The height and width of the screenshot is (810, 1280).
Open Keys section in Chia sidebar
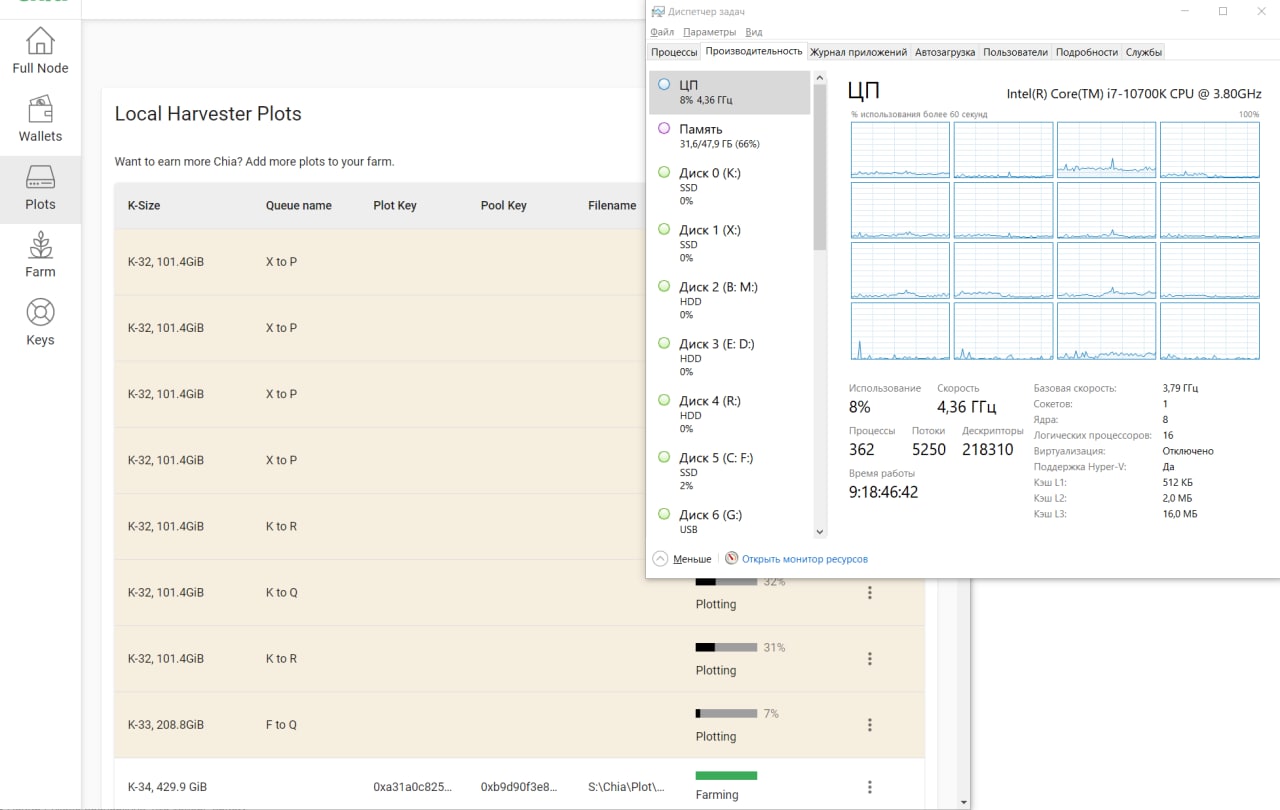pyautogui.click(x=40, y=324)
